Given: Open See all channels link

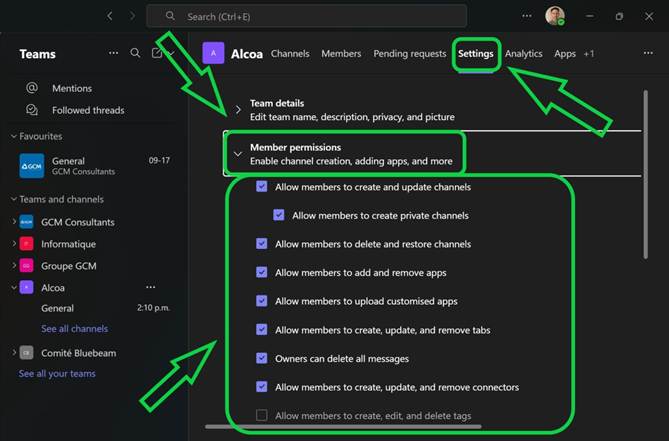Looking at the screenshot, I should point(74,329).
